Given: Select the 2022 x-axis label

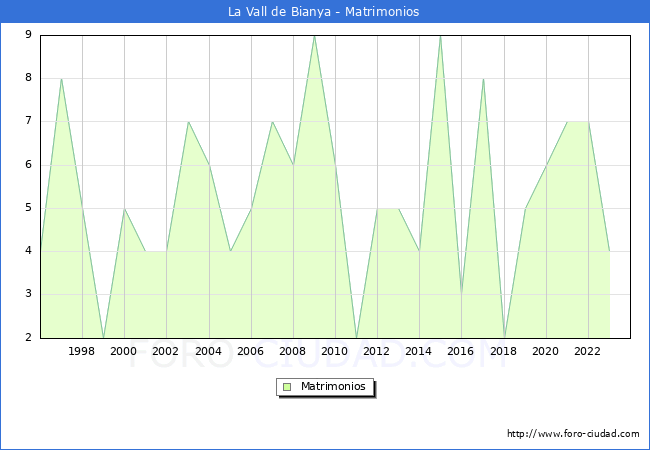Looking at the screenshot, I should pyautogui.click(x=587, y=351).
